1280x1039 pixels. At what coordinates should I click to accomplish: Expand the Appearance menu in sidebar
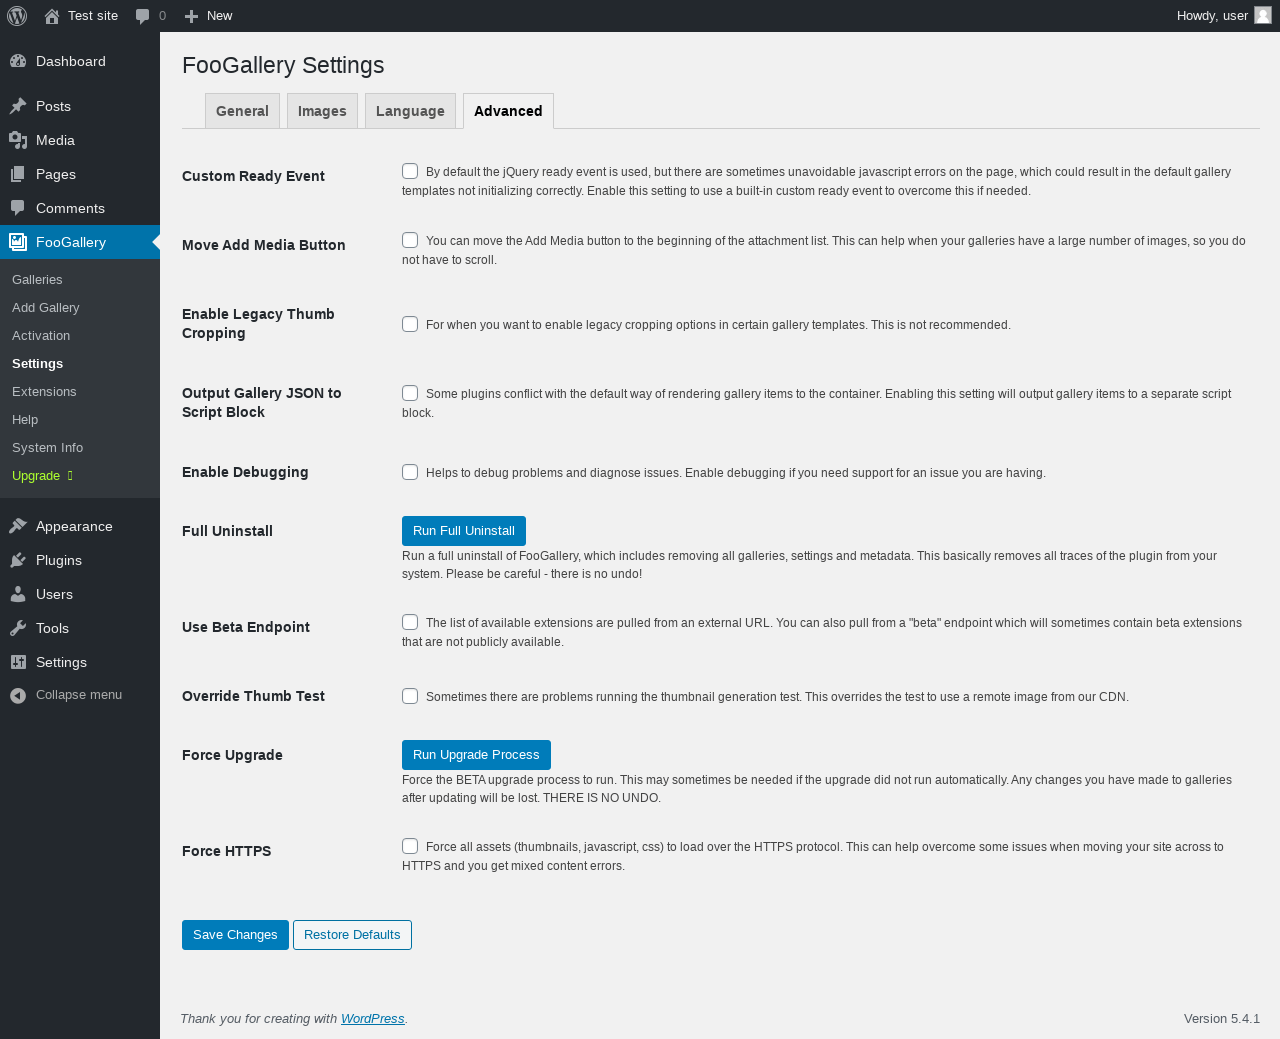tap(74, 526)
